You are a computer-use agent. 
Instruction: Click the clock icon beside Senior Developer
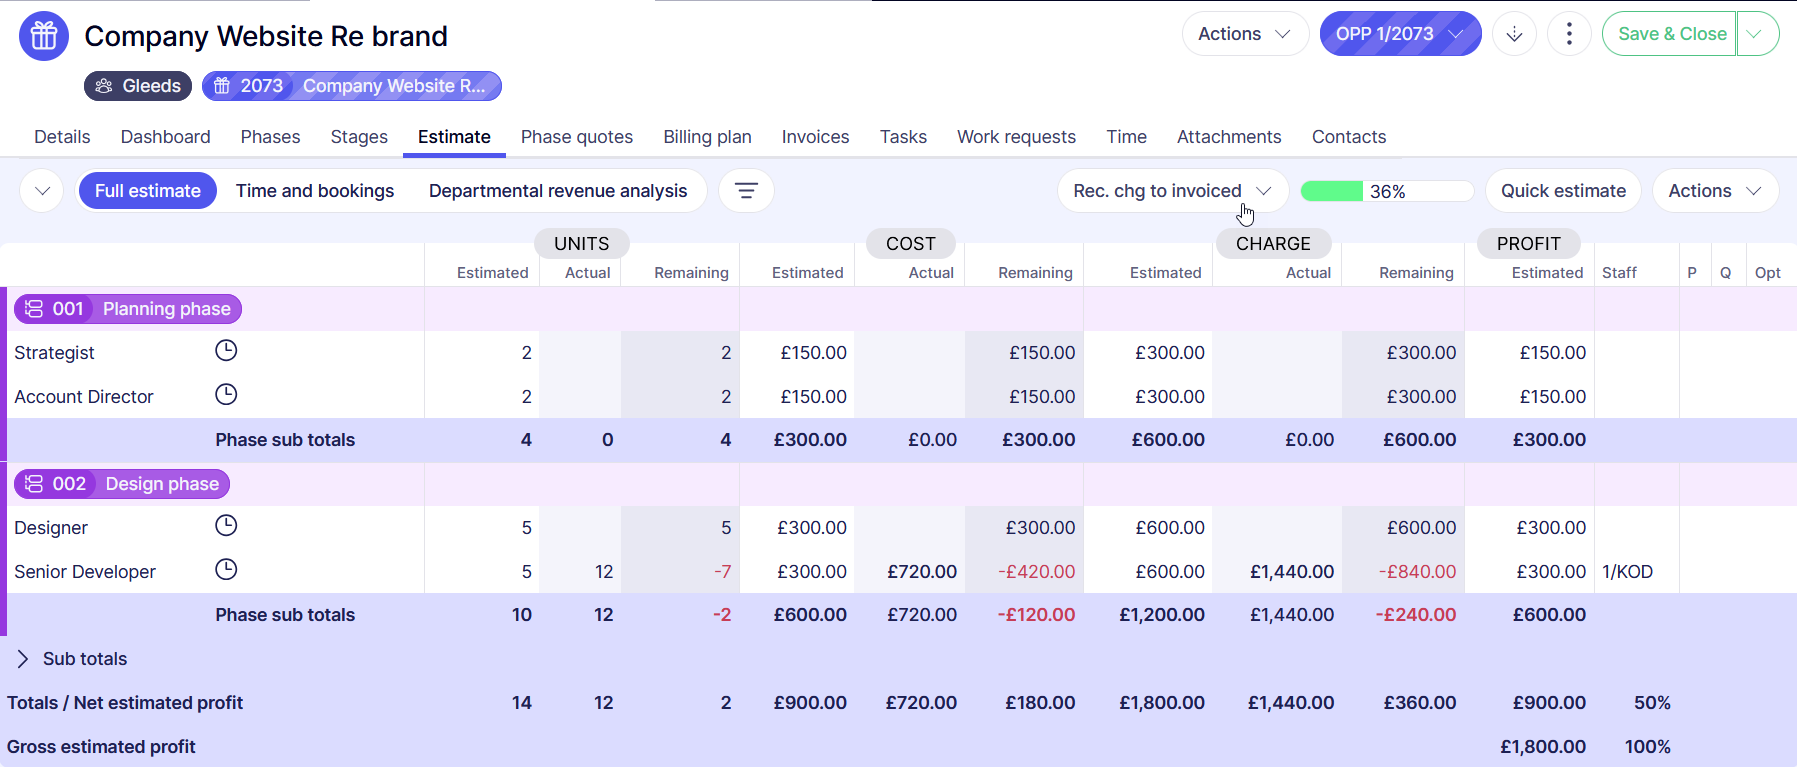click(x=227, y=570)
